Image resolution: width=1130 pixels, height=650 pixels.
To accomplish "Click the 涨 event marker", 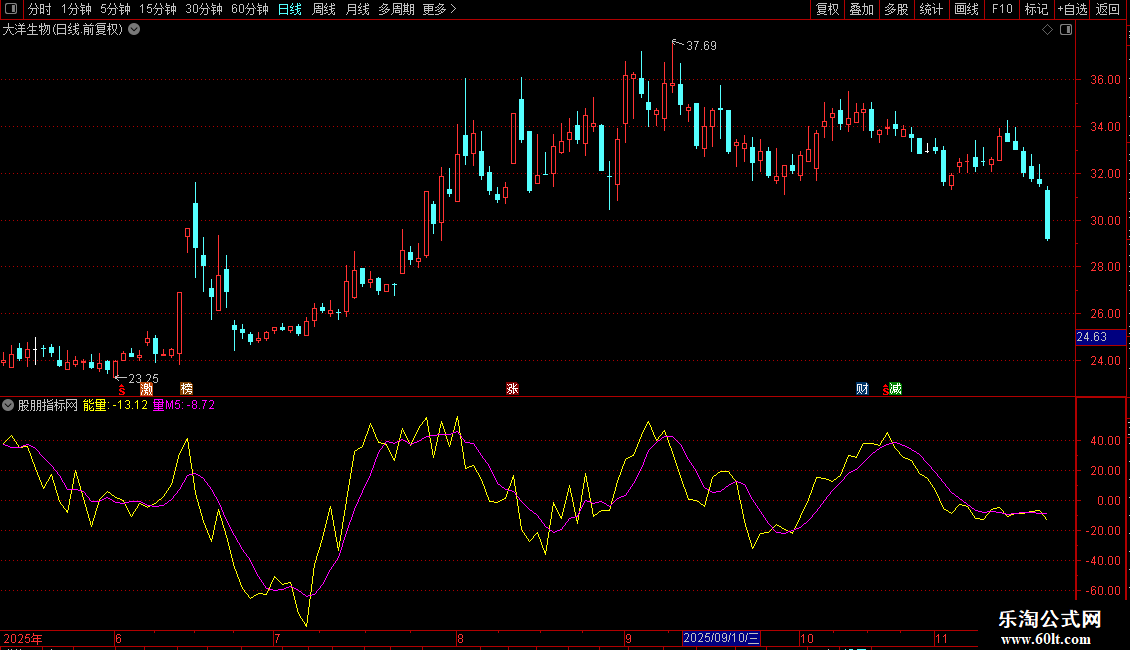I will click(x=512, y=389).
